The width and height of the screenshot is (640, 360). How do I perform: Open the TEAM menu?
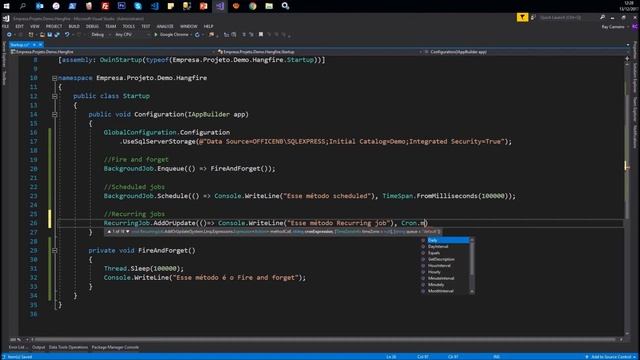pyautogui.click(x=111, y=26)
